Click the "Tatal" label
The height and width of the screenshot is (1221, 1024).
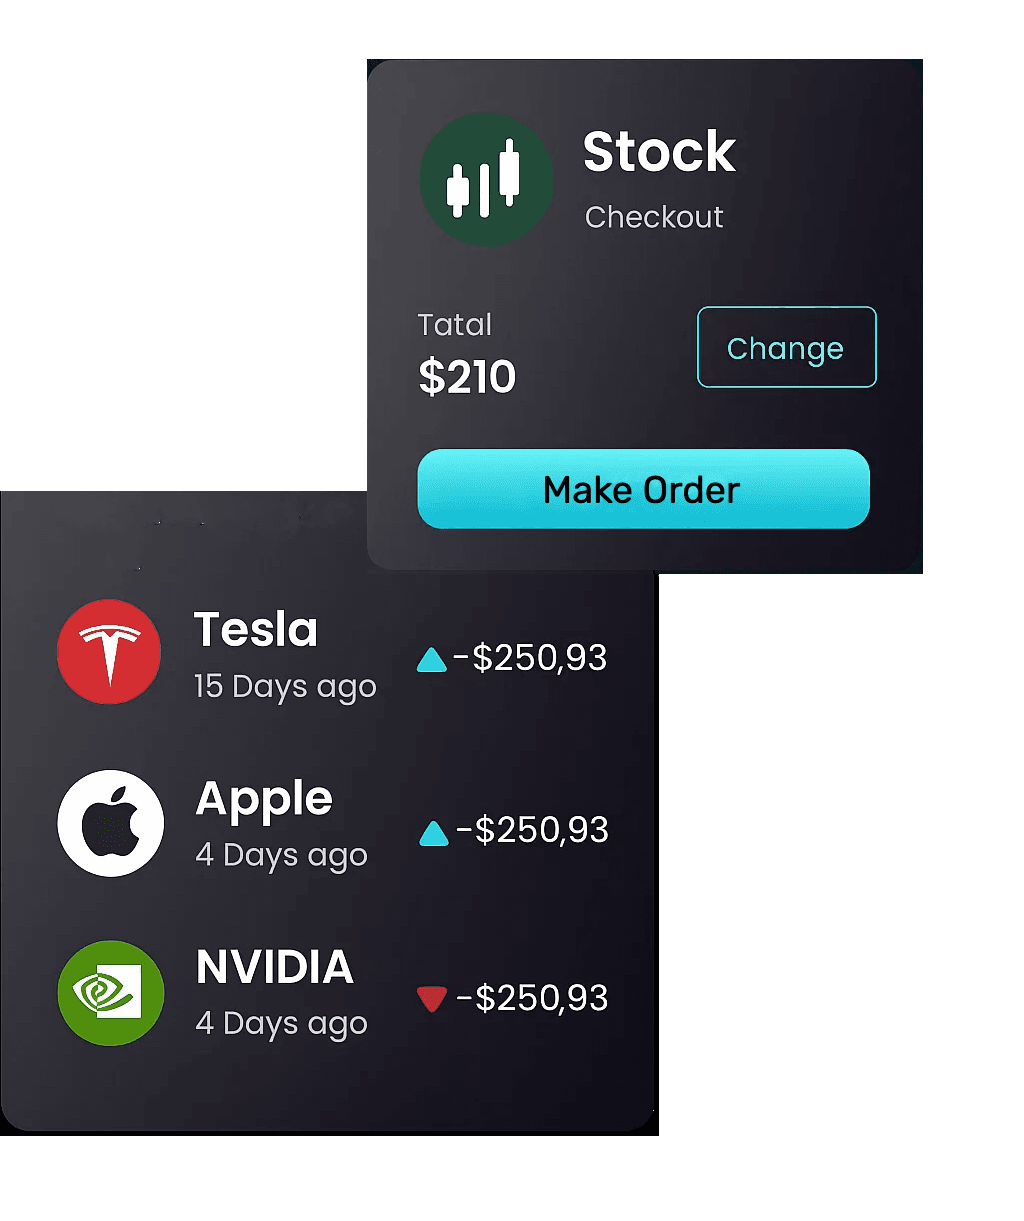pos(455,325)
